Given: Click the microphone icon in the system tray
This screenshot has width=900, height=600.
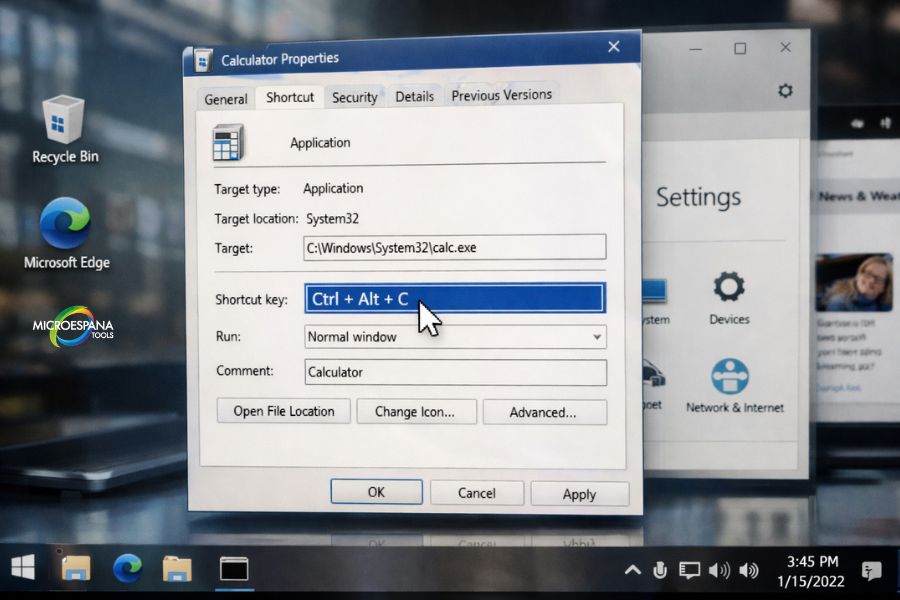Looking at the screenshot, I should 660,569.
